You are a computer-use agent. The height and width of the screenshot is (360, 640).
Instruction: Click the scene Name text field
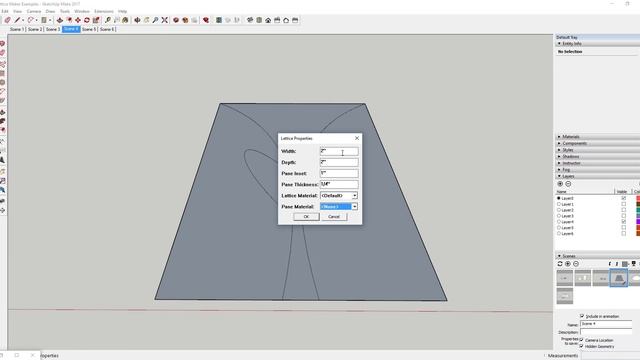606,324
